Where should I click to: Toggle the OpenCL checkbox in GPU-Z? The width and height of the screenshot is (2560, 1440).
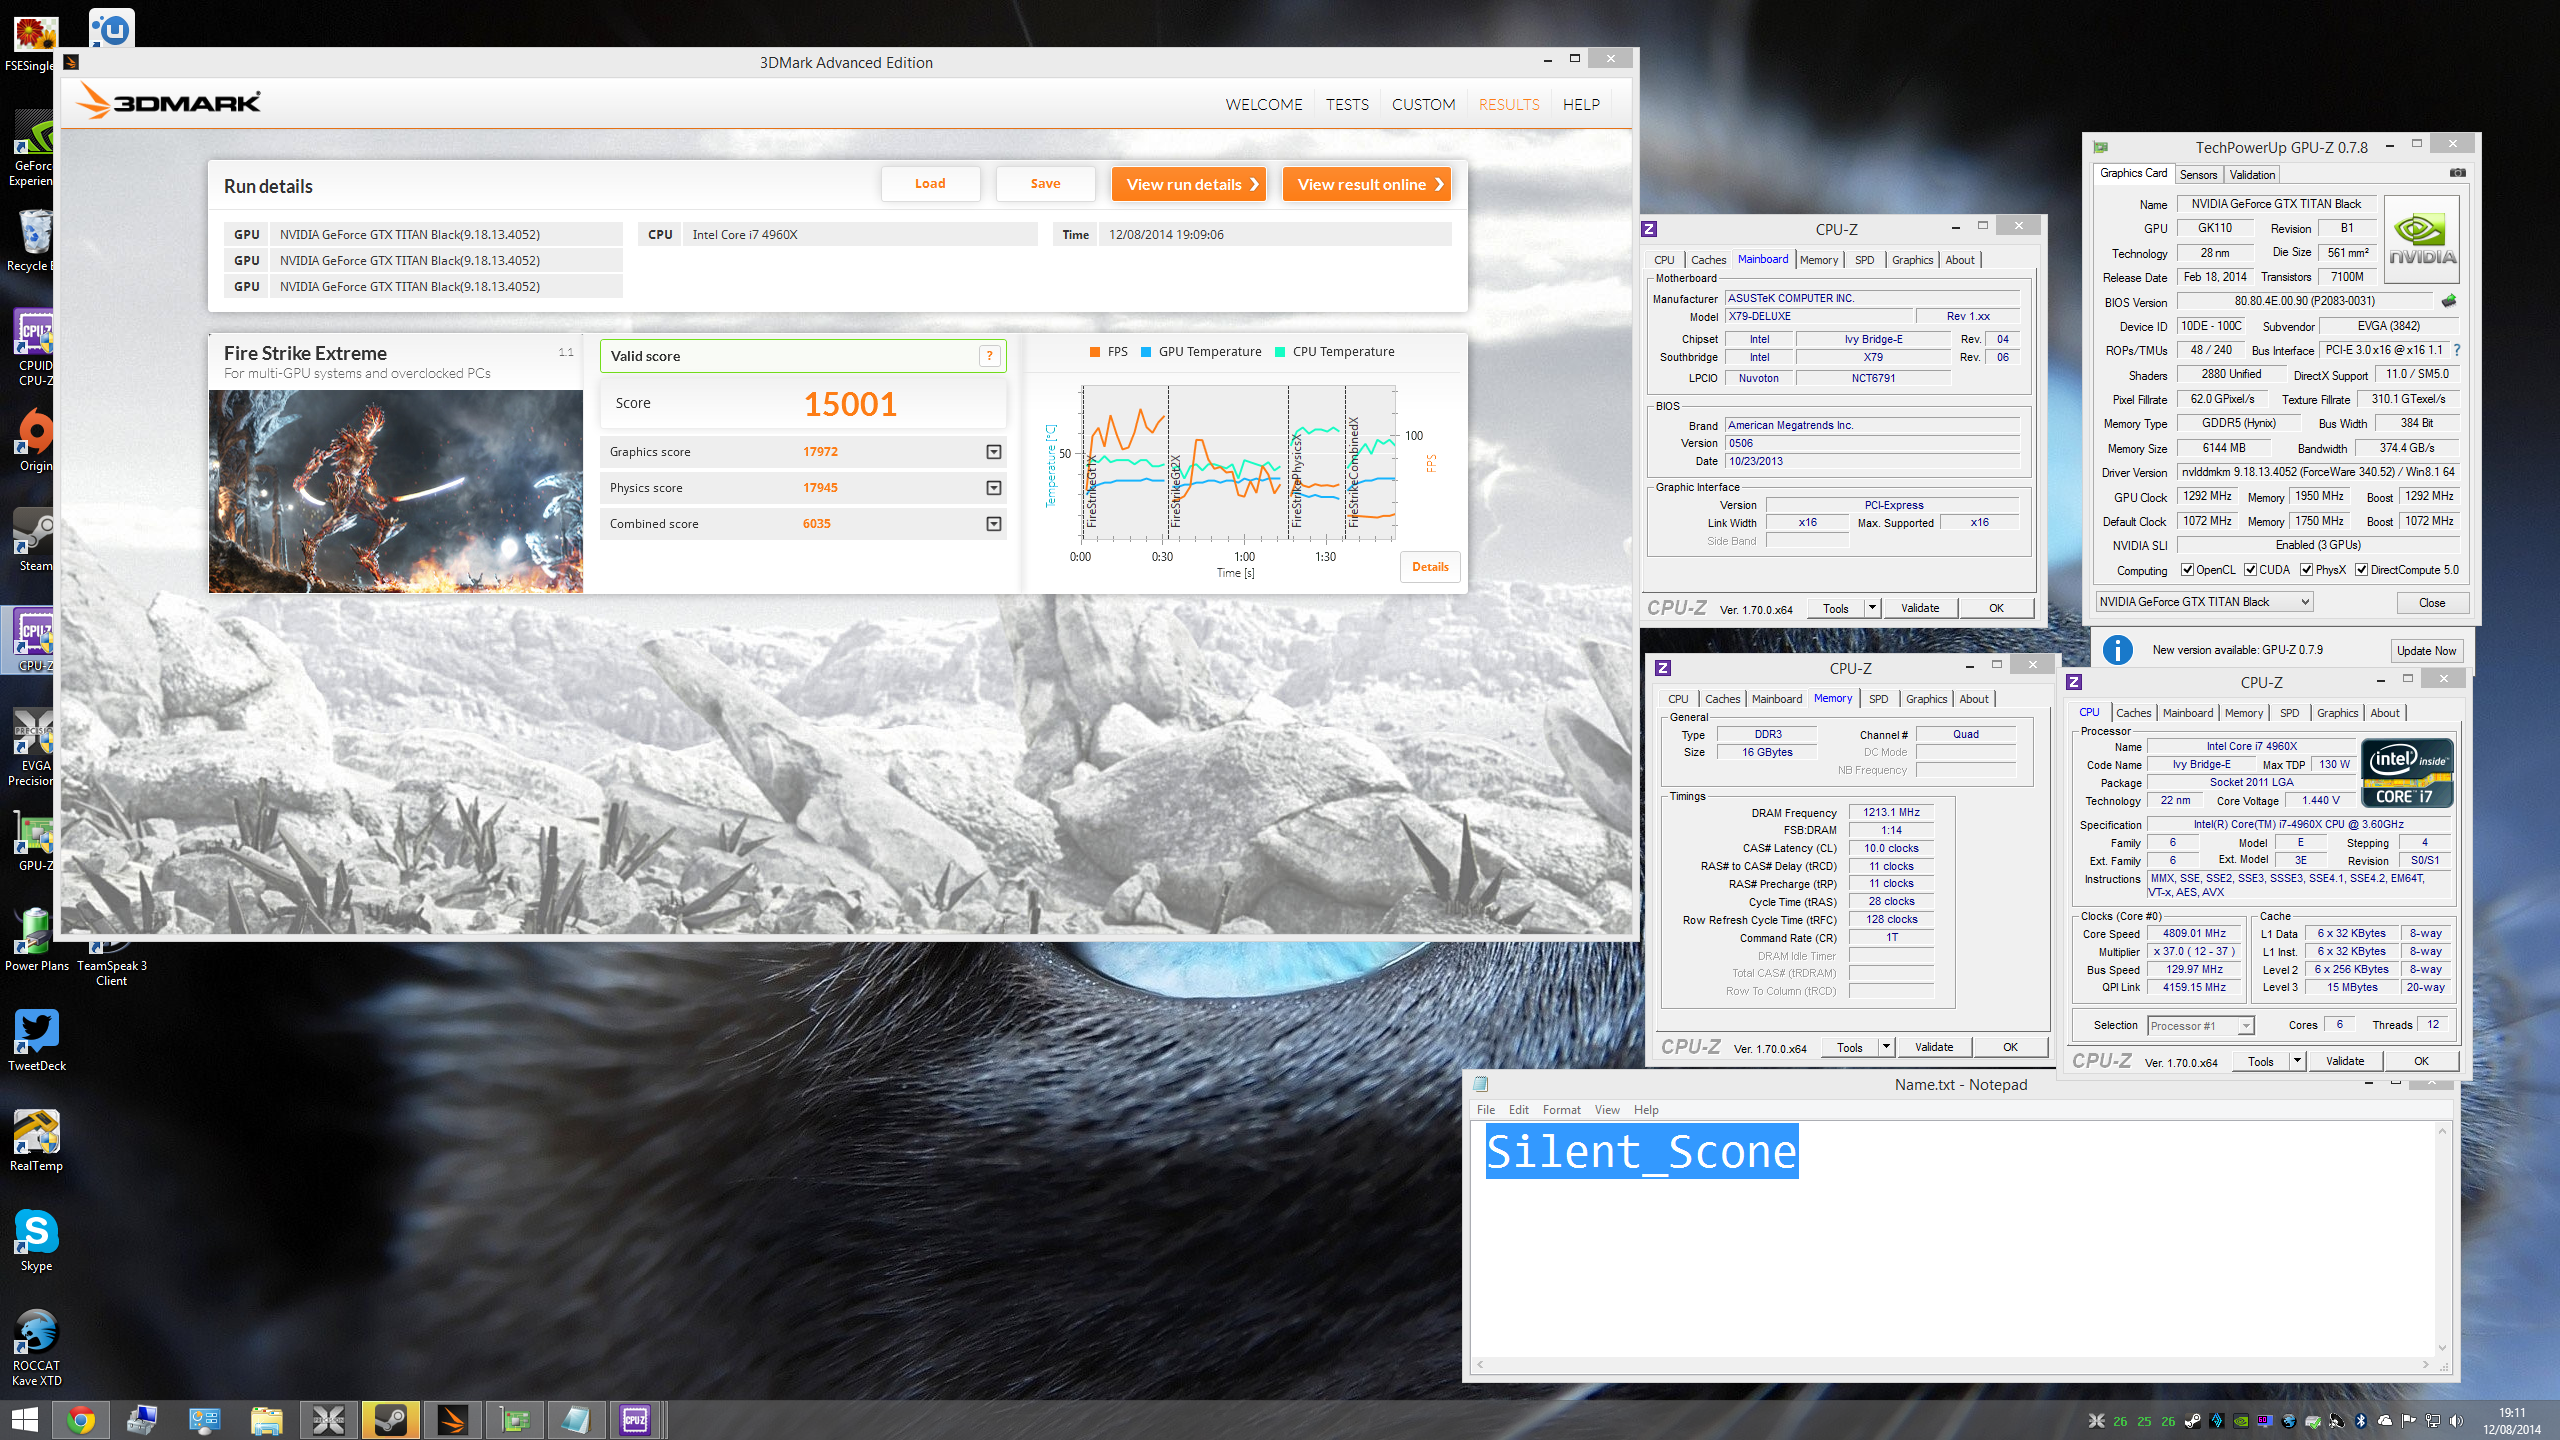point(2188,570)
